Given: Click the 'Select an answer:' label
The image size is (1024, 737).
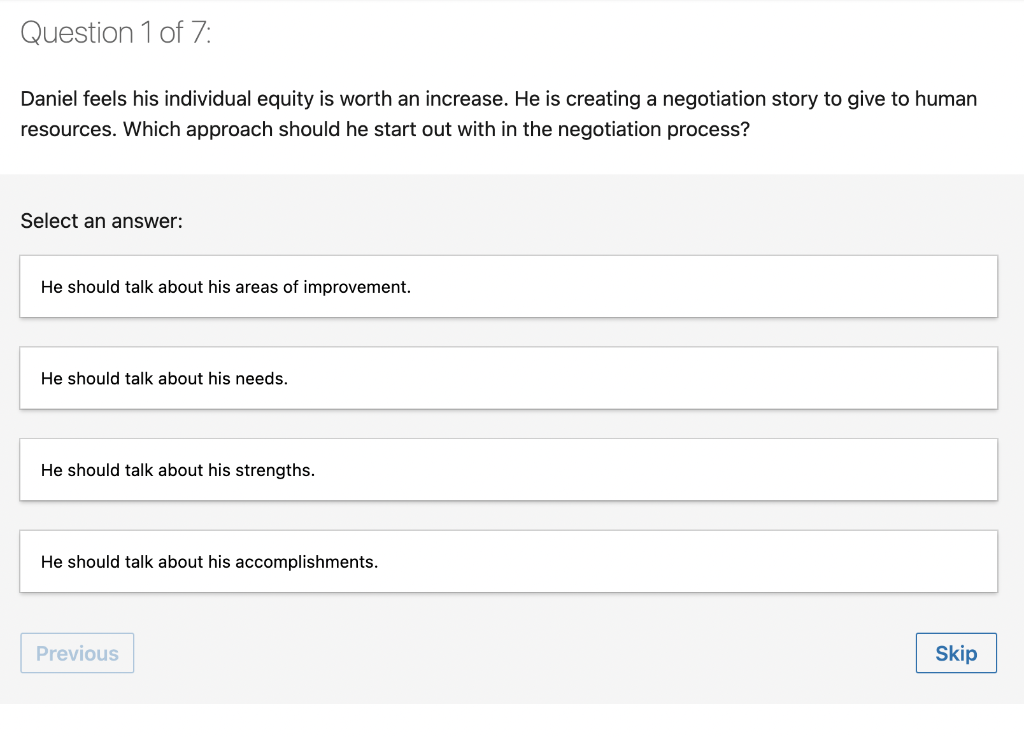Looking at the screenshot, I should pyautogui.click(x=102, y=221).
